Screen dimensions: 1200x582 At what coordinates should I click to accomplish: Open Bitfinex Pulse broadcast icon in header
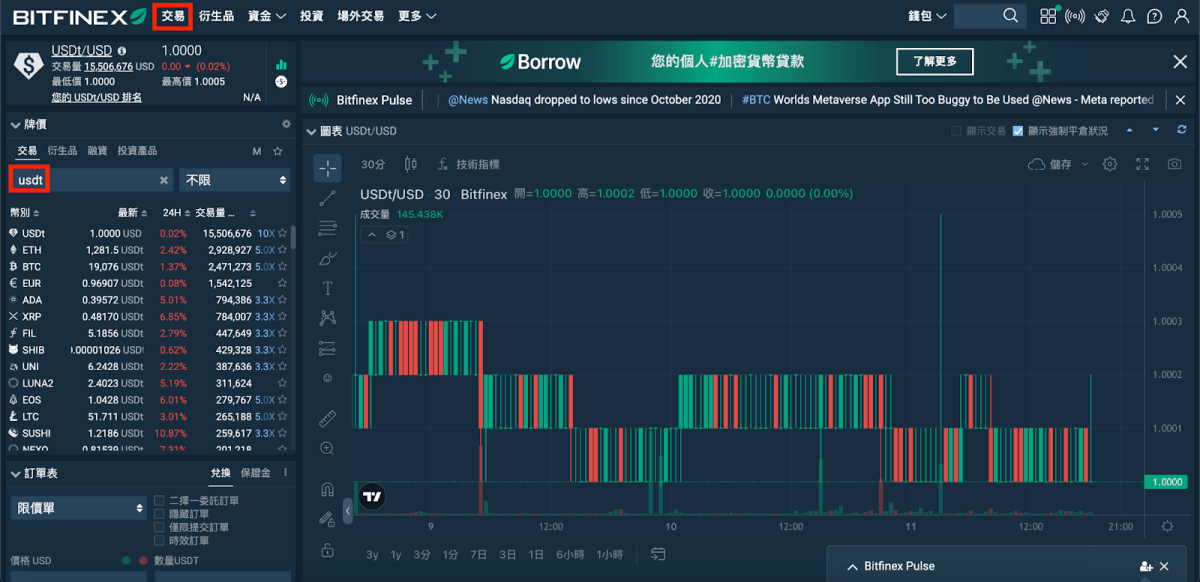[x=1075, y=16]
